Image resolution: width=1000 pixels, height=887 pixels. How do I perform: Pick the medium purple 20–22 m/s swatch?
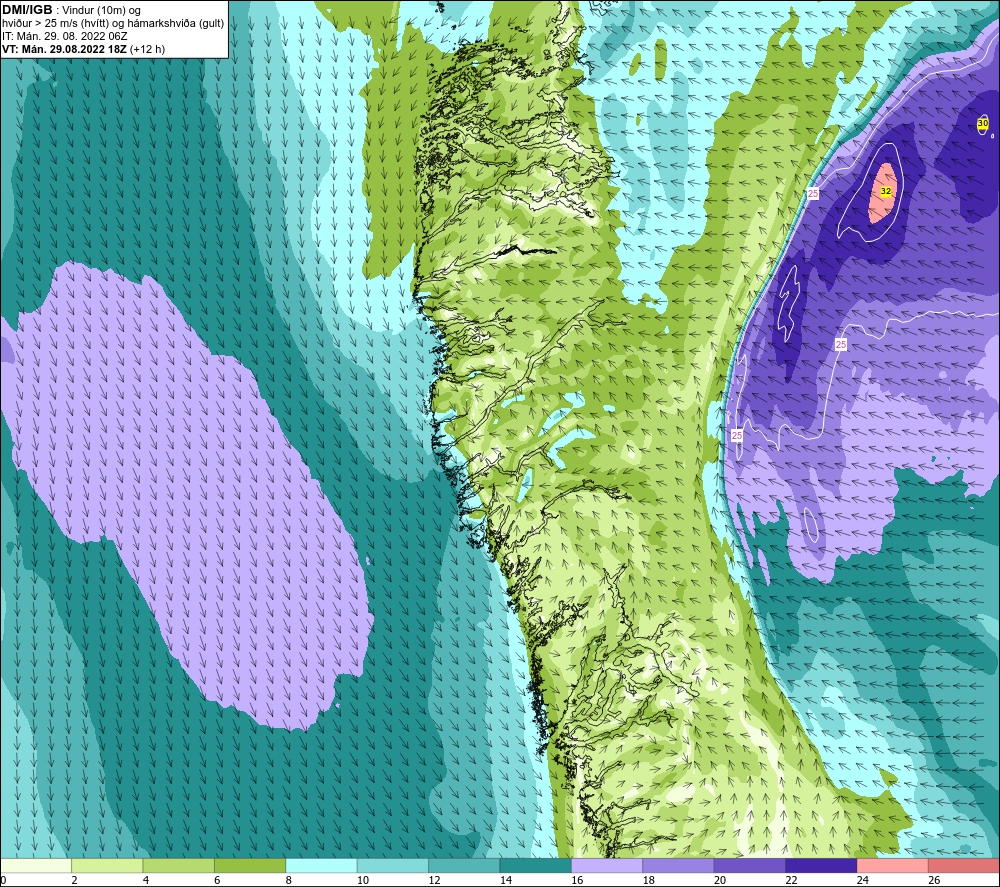750,865
